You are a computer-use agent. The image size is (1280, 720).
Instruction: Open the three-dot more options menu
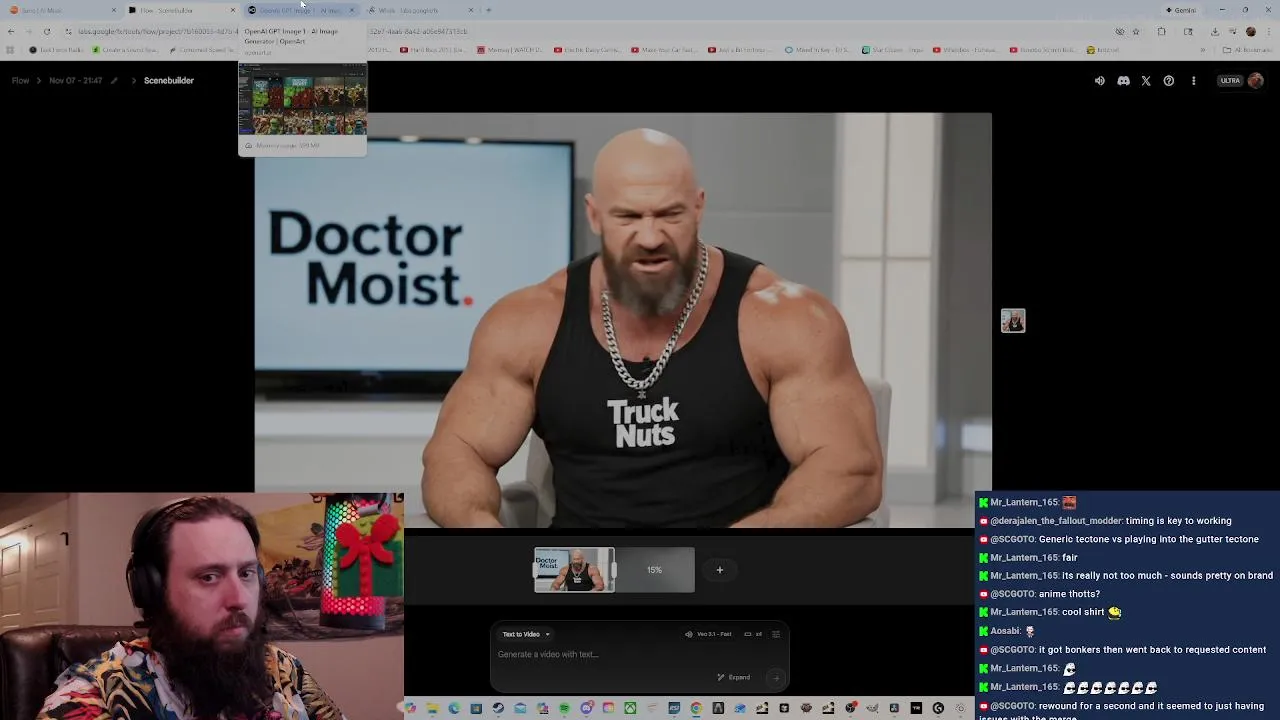[x=1193, y=81]
